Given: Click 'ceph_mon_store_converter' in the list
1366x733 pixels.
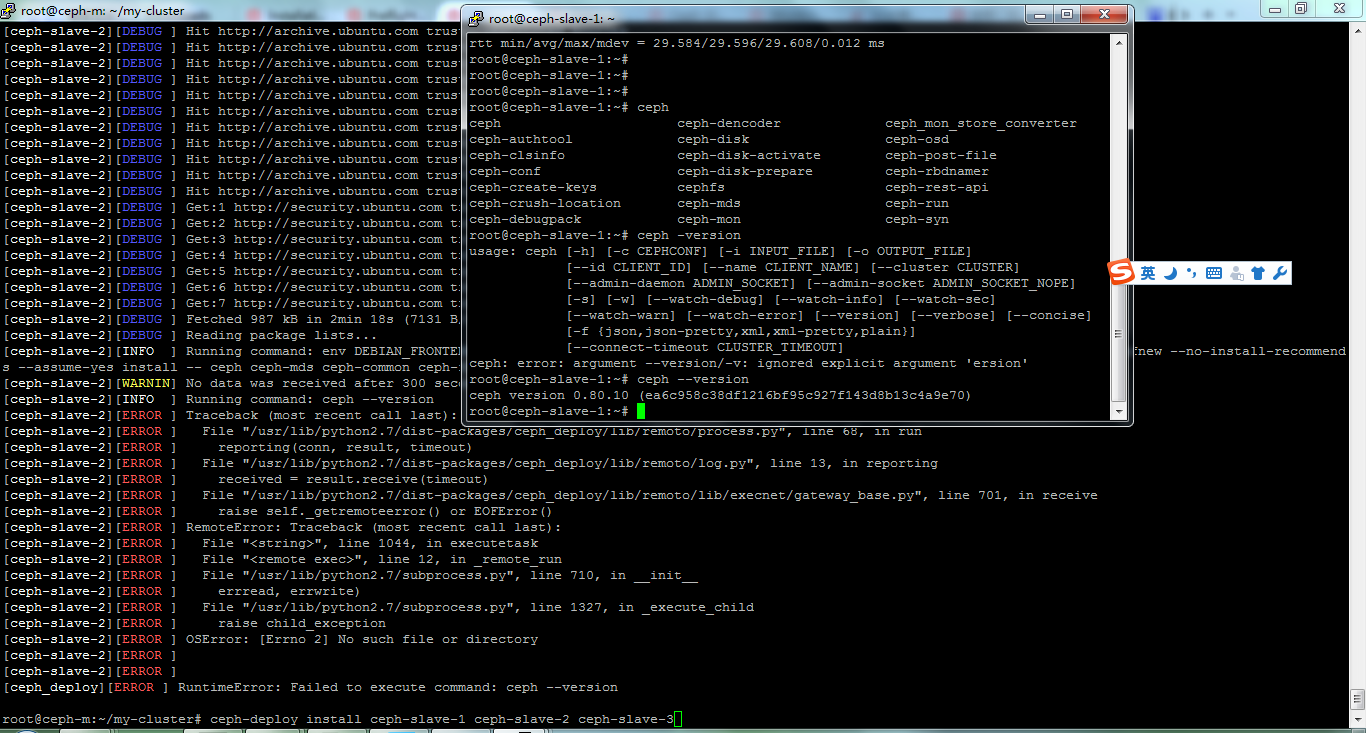Looking at the screenshot, I should coord(981,123).
